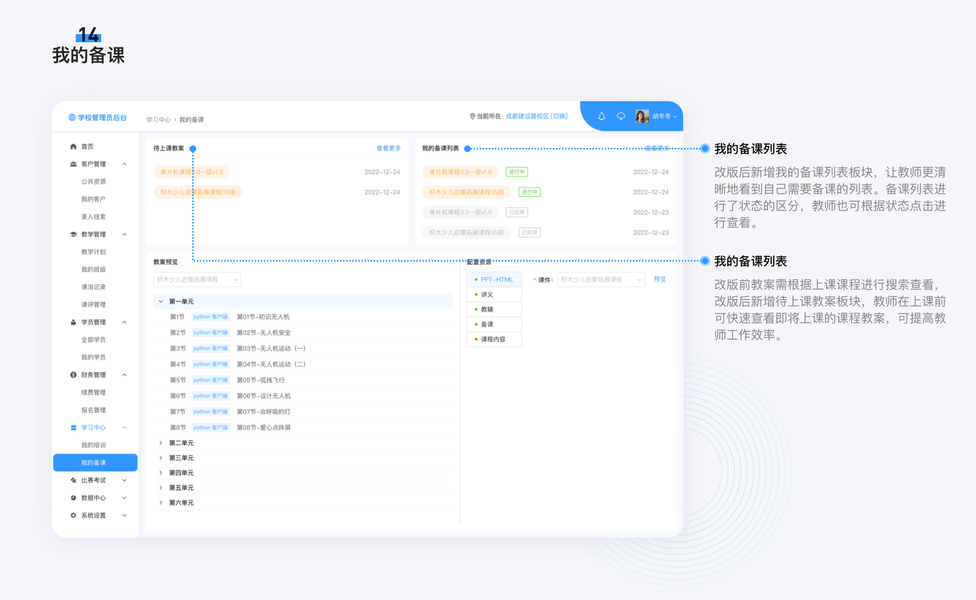
Task: Go to 我的培训 in sidebar
Action: (x=93, y=445)
